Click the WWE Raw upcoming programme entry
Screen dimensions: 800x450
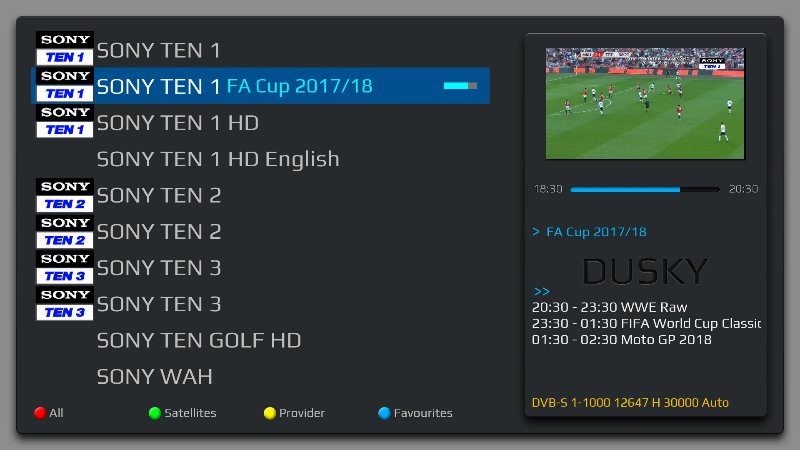[609, 307]
